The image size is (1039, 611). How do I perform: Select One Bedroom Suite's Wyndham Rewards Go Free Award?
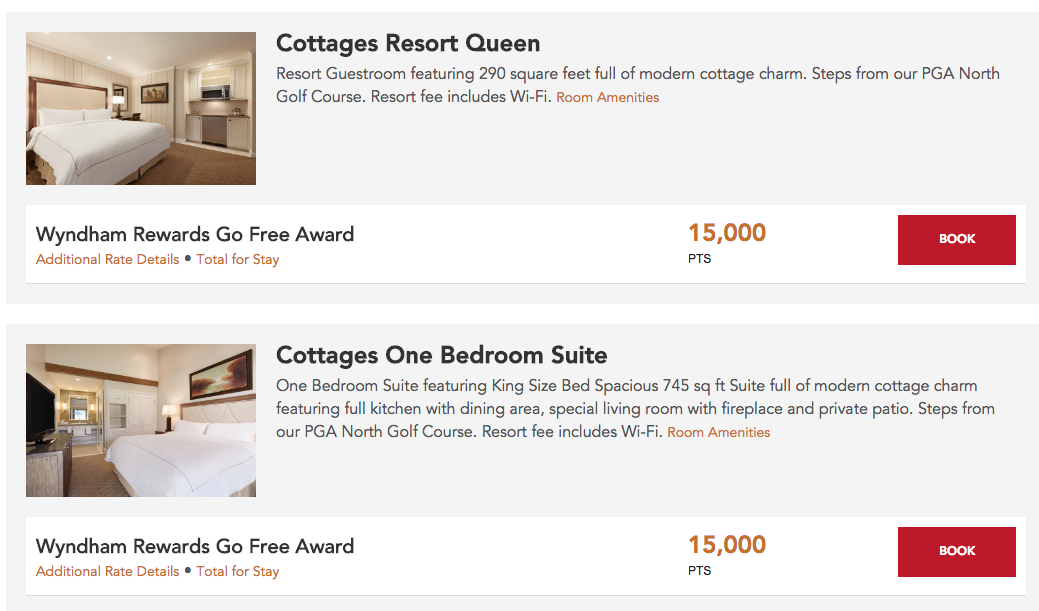pyautogui.click(x=195, y=547)
